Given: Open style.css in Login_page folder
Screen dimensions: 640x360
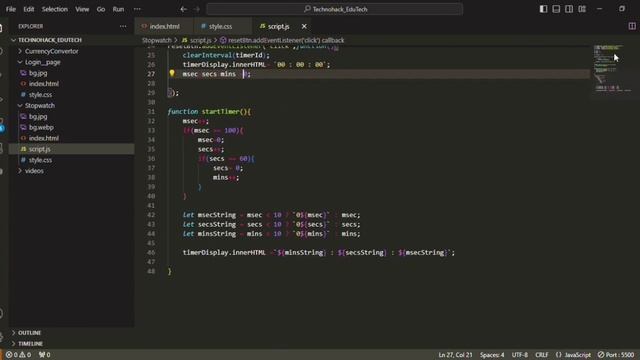Looking at the screenshot, I should (x=40, y=95).
